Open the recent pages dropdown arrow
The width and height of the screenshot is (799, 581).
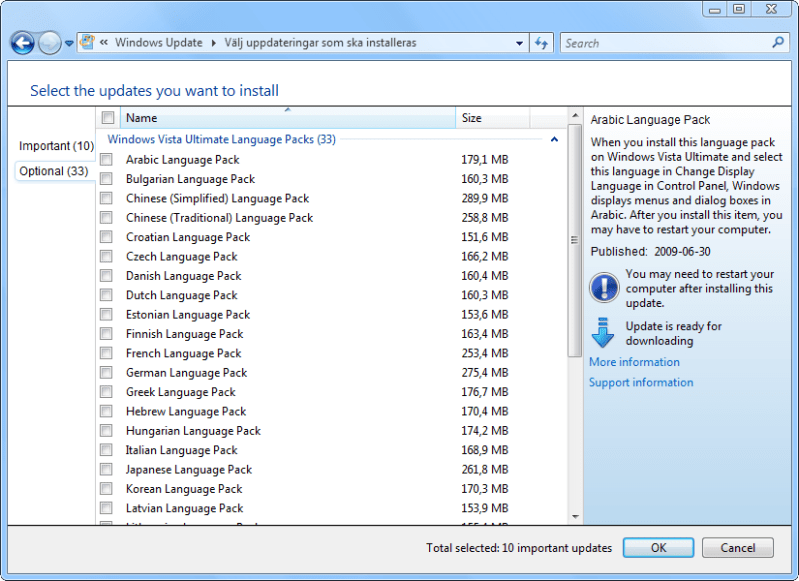(69, 44)
